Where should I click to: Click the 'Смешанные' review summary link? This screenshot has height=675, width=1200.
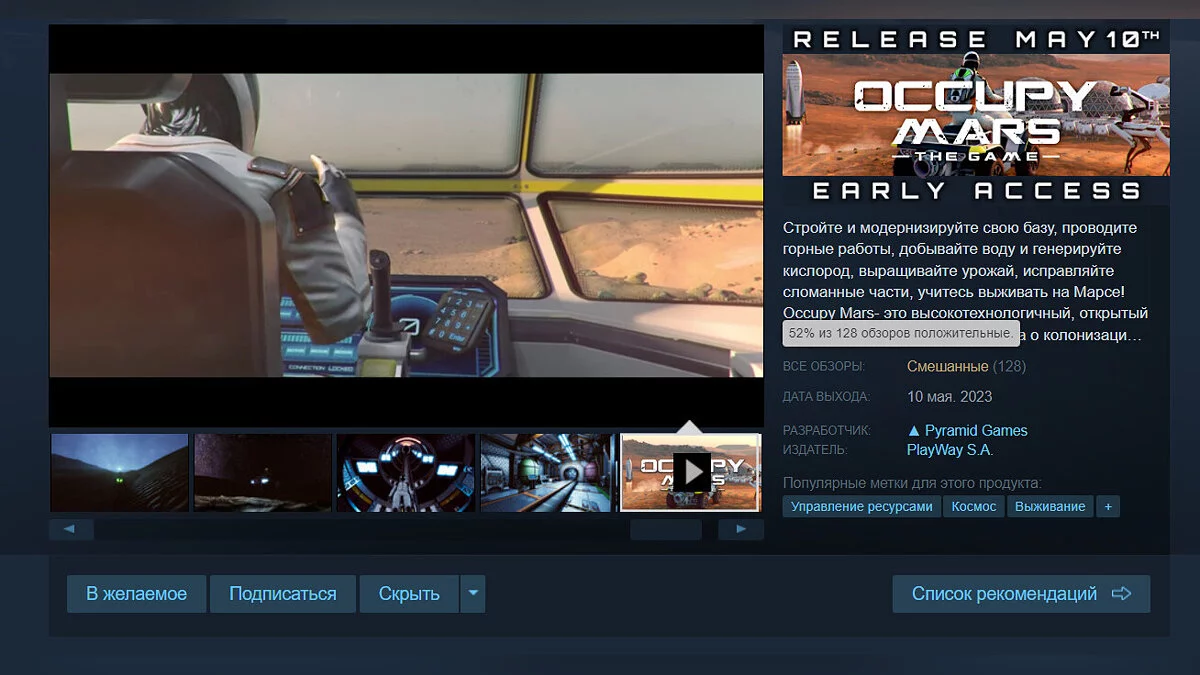pyautogui.click(x=947, y=366)
